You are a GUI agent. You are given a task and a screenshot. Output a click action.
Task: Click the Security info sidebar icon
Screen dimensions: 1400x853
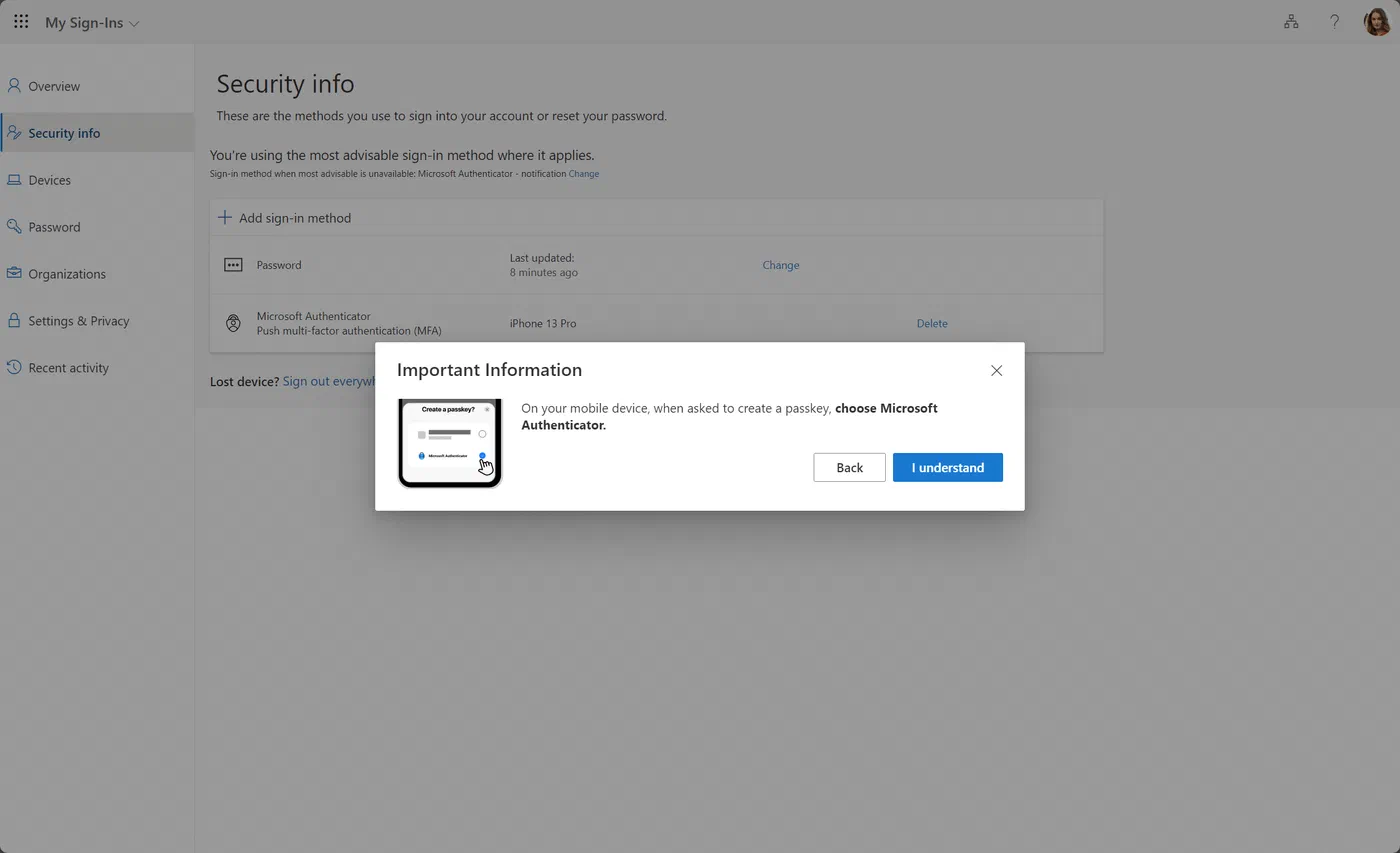[14, 132]
